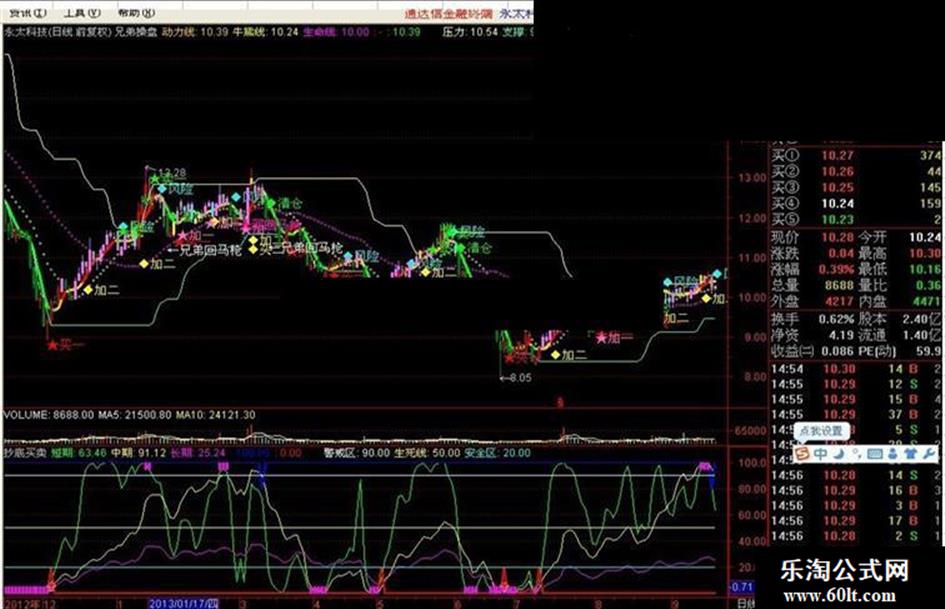Click the 安全区: 20.00 label
This screenshot has height=609, width=945.
coord(498,453)
